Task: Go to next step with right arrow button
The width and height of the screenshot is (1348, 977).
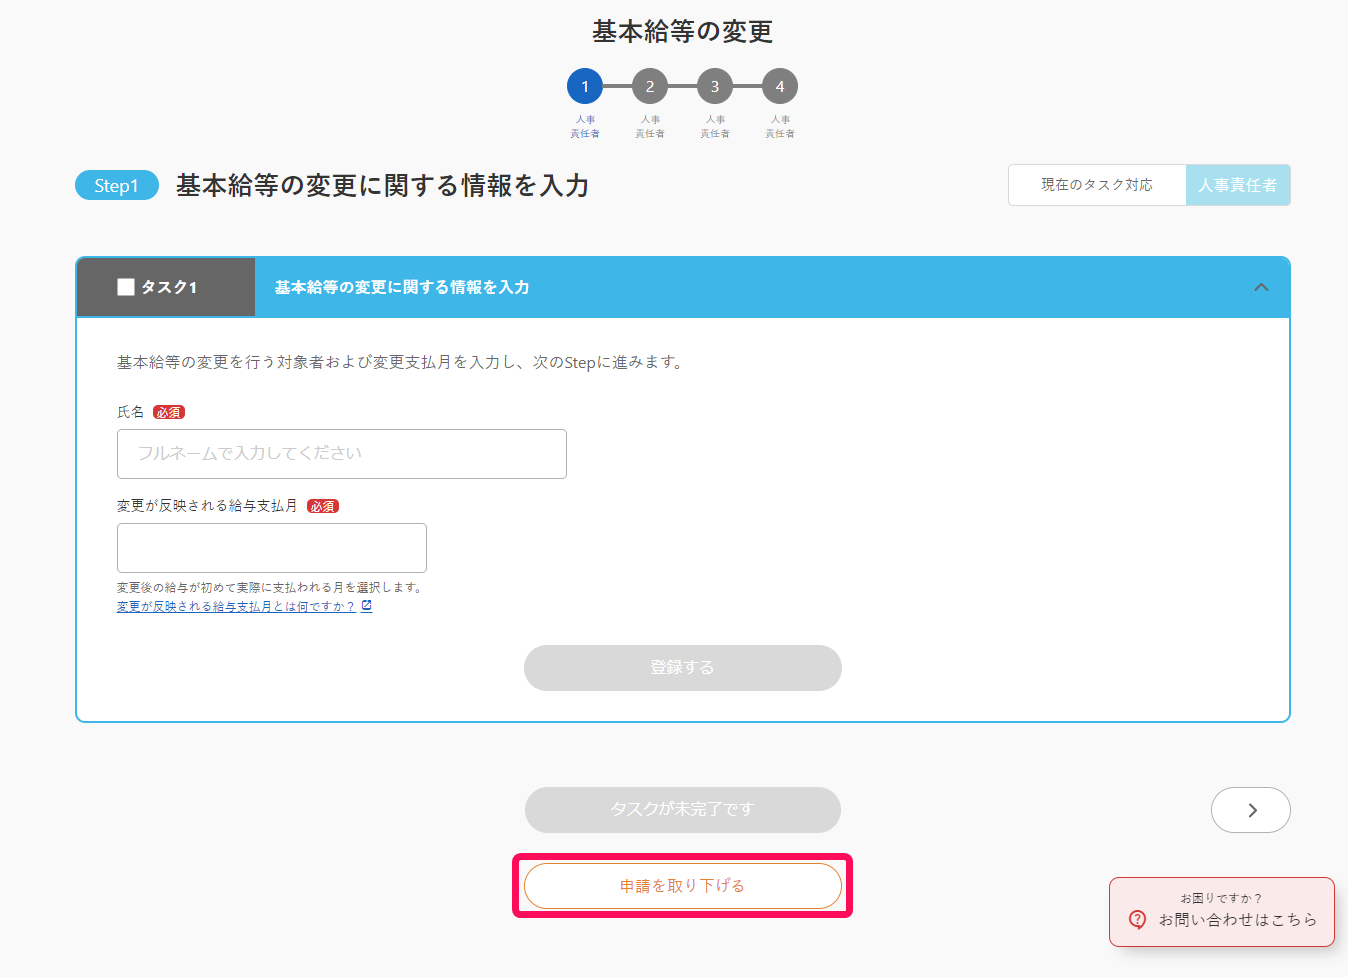Action: click(1251, 810)
